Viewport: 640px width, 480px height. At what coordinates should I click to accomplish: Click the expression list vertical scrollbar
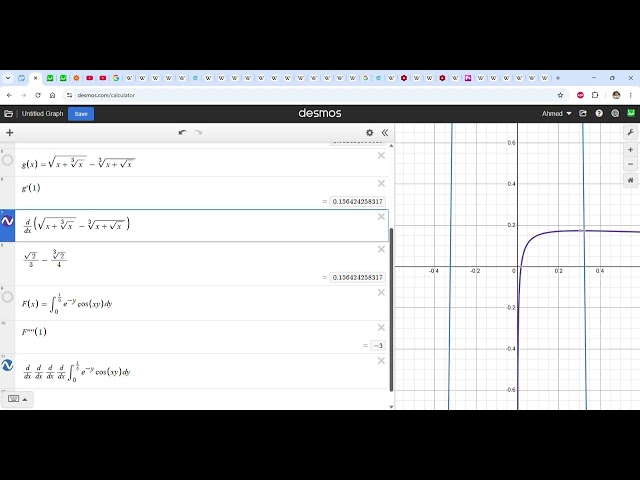(391, 309)
